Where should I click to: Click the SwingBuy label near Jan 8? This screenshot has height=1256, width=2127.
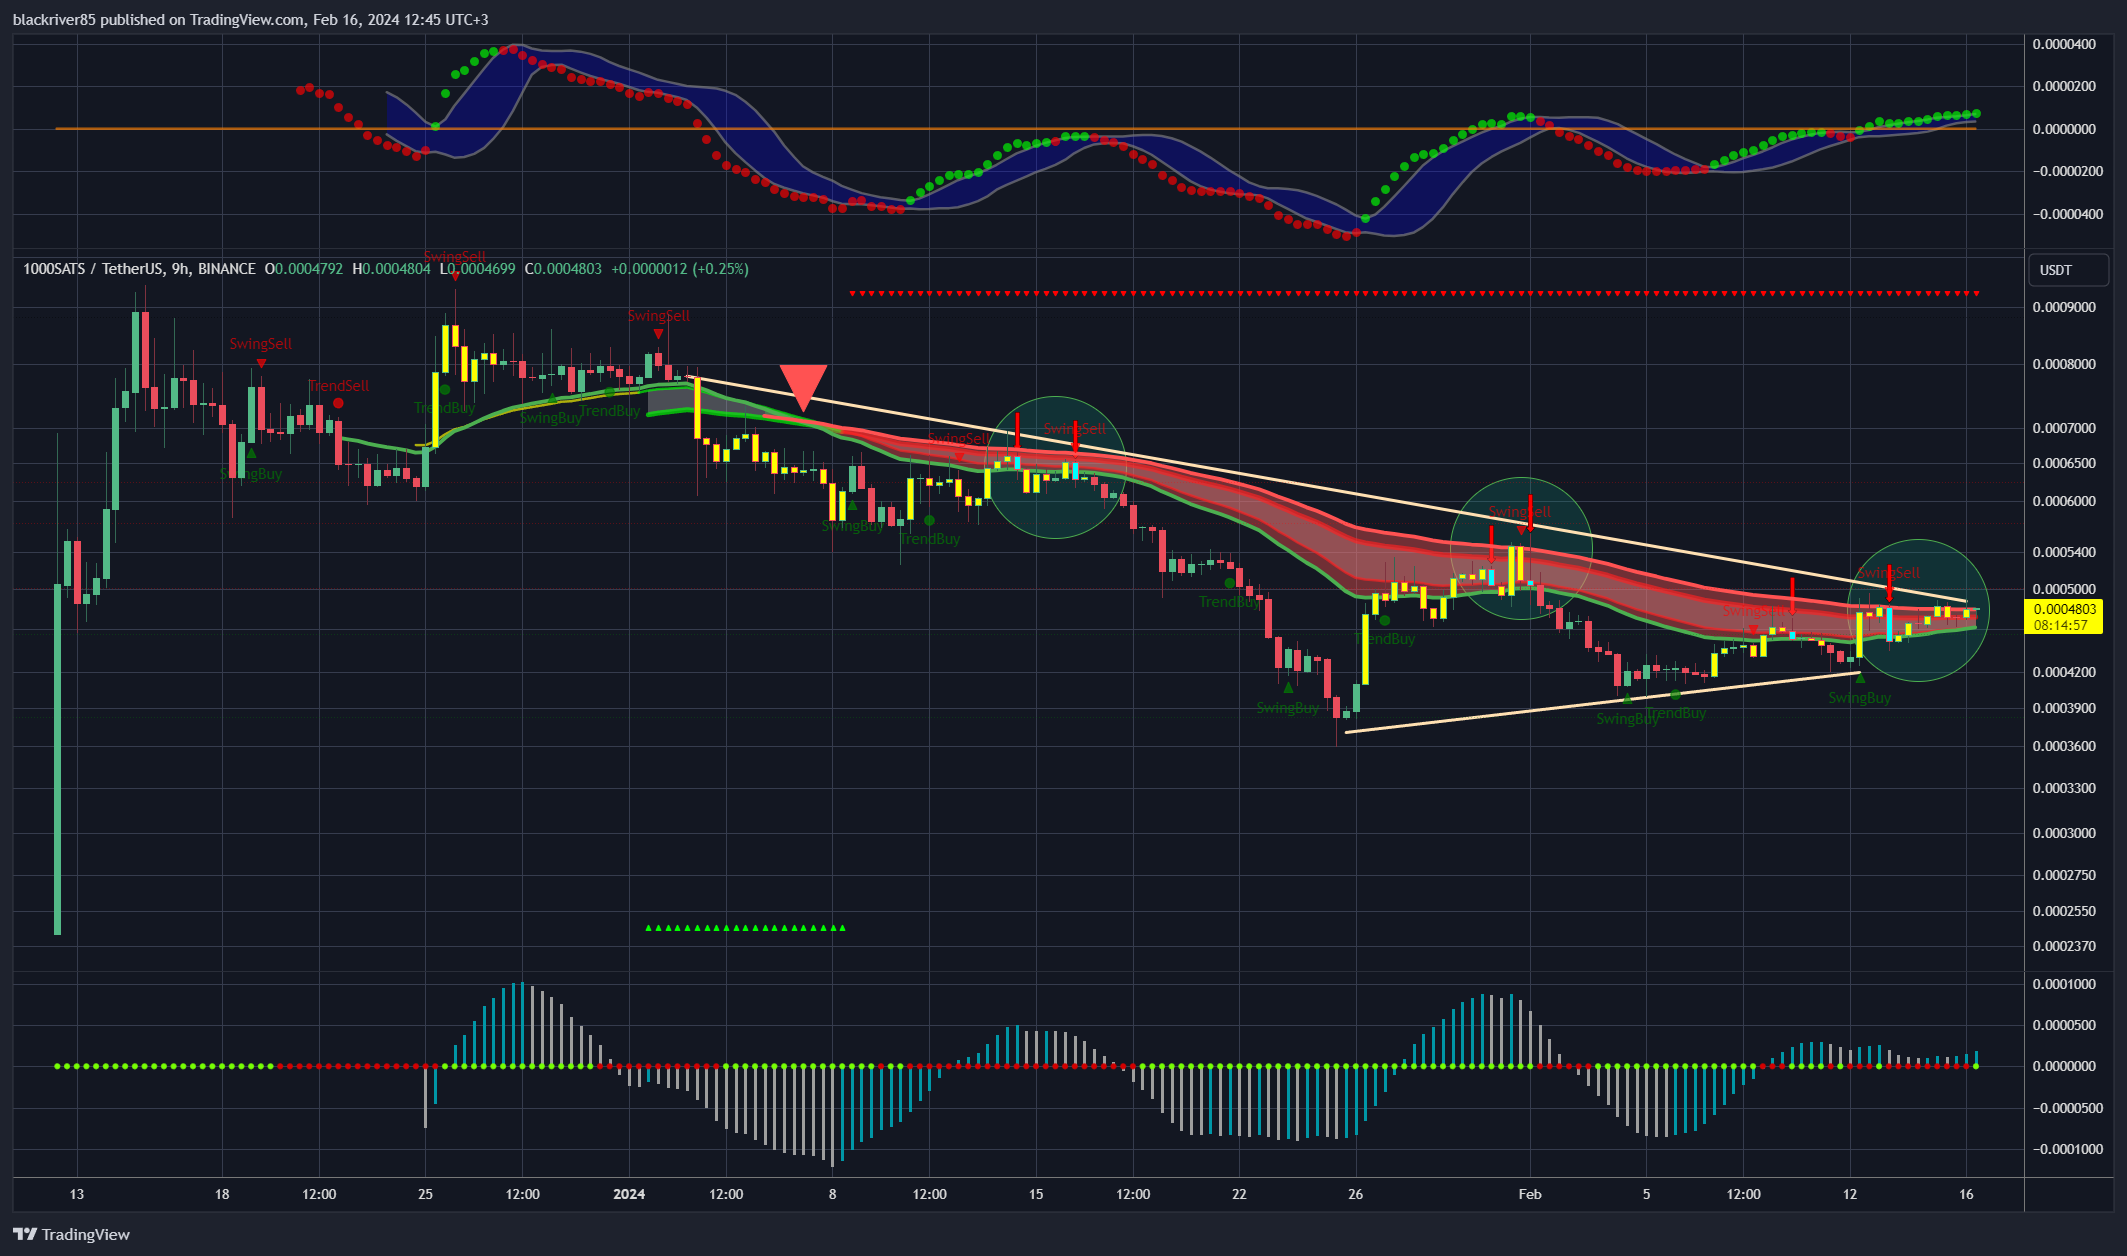point(853,526)
